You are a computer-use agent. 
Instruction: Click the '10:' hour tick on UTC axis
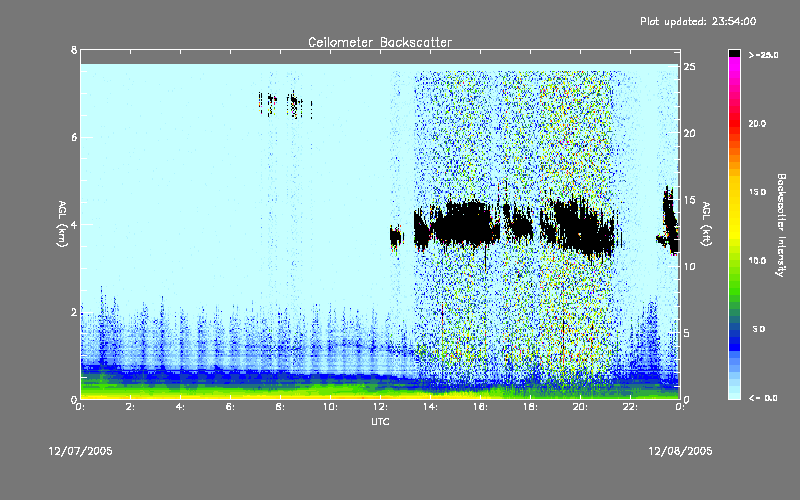coord(330,407)
